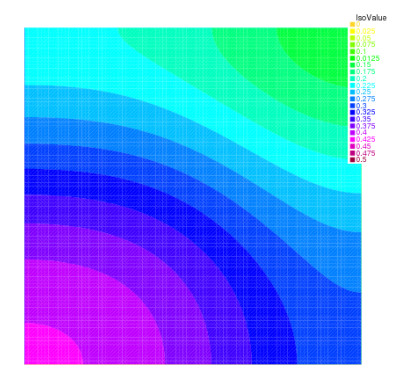Click the 0.15 legend label text
Viewport: 394px width, 374px height.
click(x=363, y=65)
